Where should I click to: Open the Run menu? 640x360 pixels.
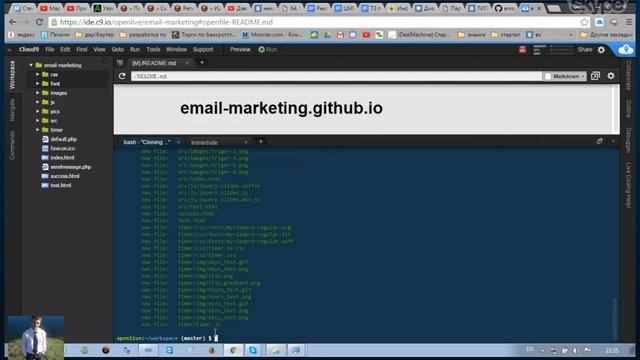[x=135, y=49]
